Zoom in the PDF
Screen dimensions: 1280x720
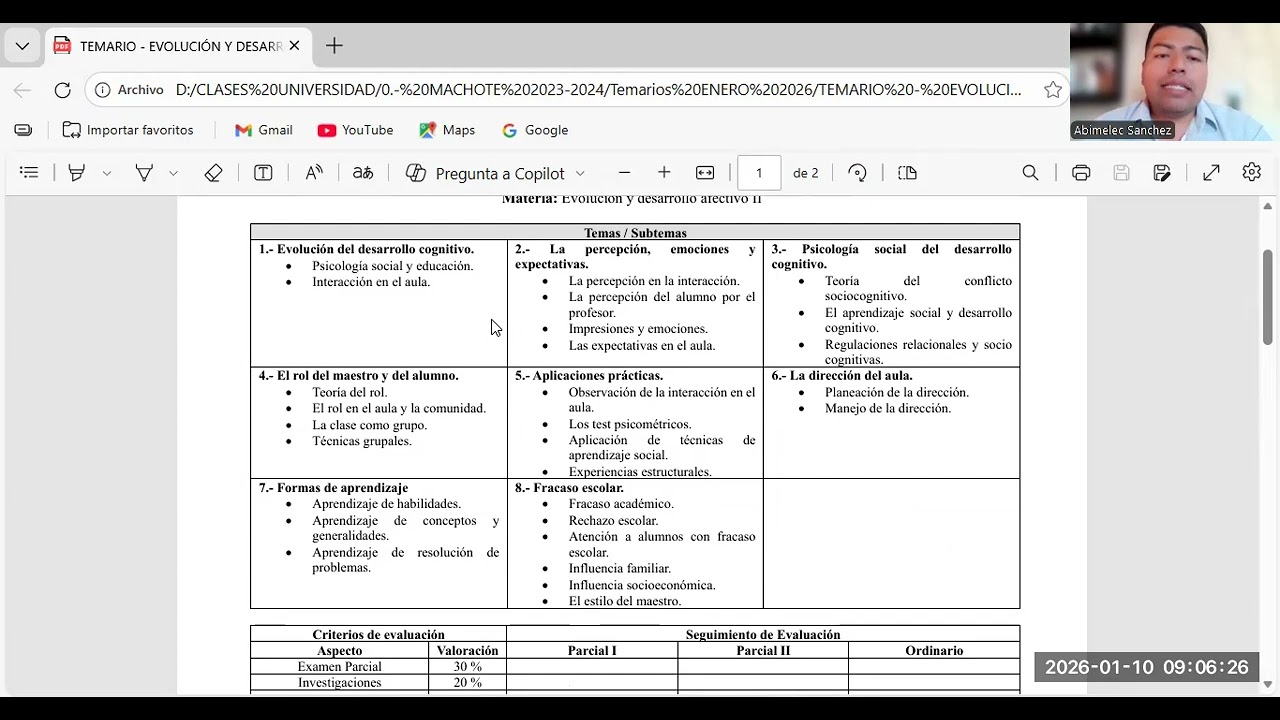click(x=664, y=173)
